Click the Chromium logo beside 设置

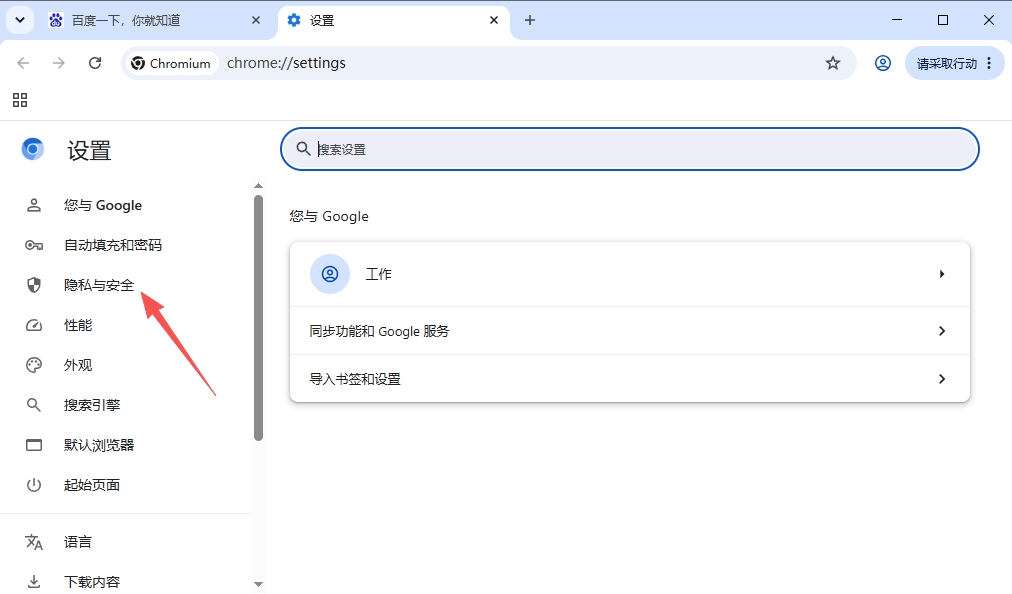[x=32, y=149]
